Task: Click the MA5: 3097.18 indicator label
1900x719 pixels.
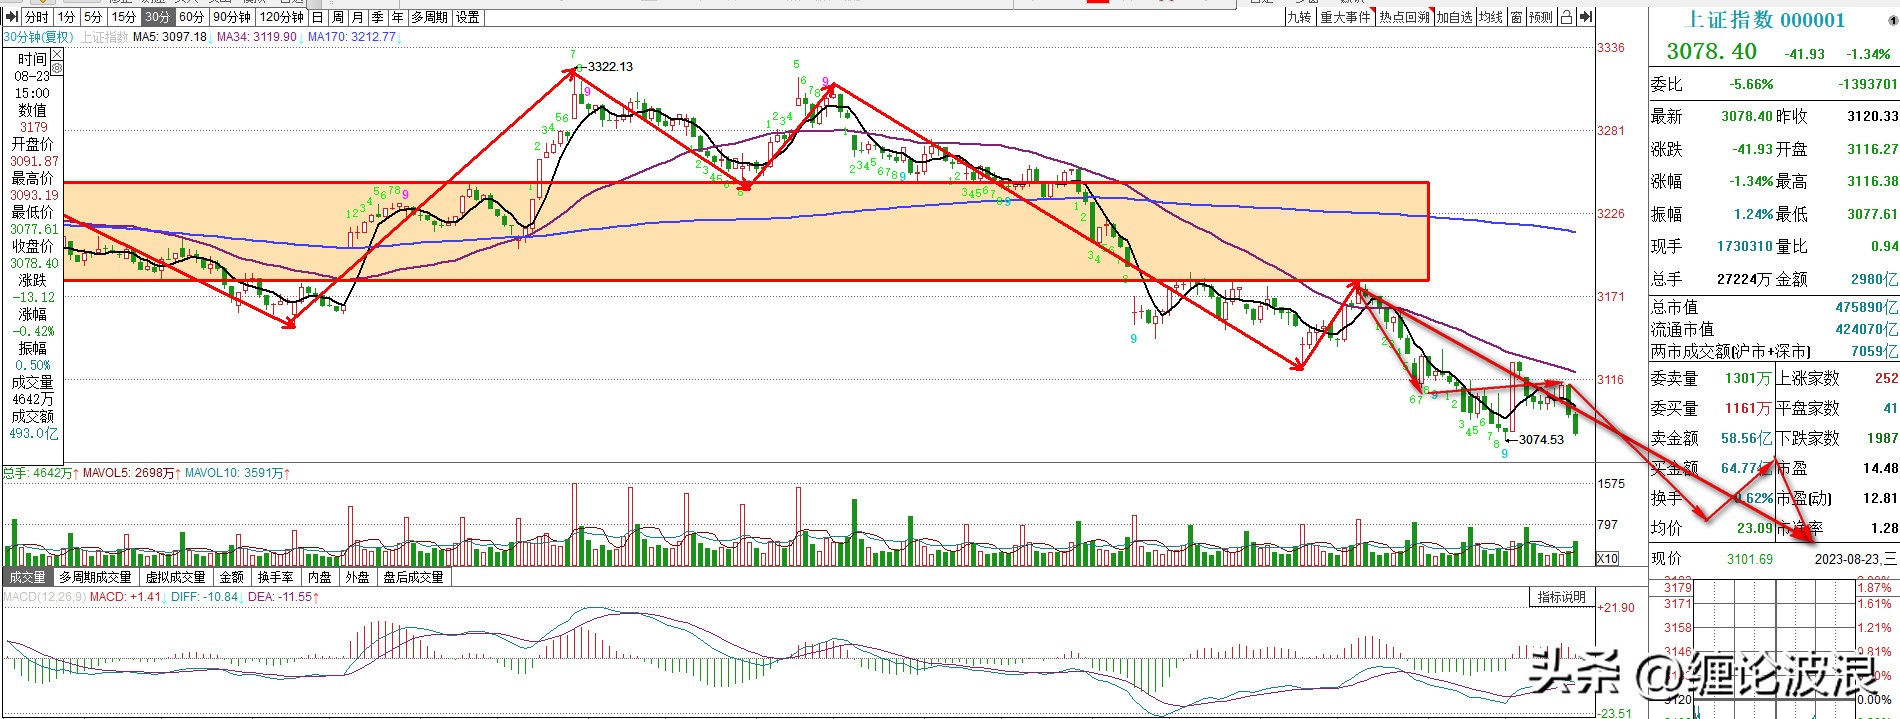Action: point(170,37)
